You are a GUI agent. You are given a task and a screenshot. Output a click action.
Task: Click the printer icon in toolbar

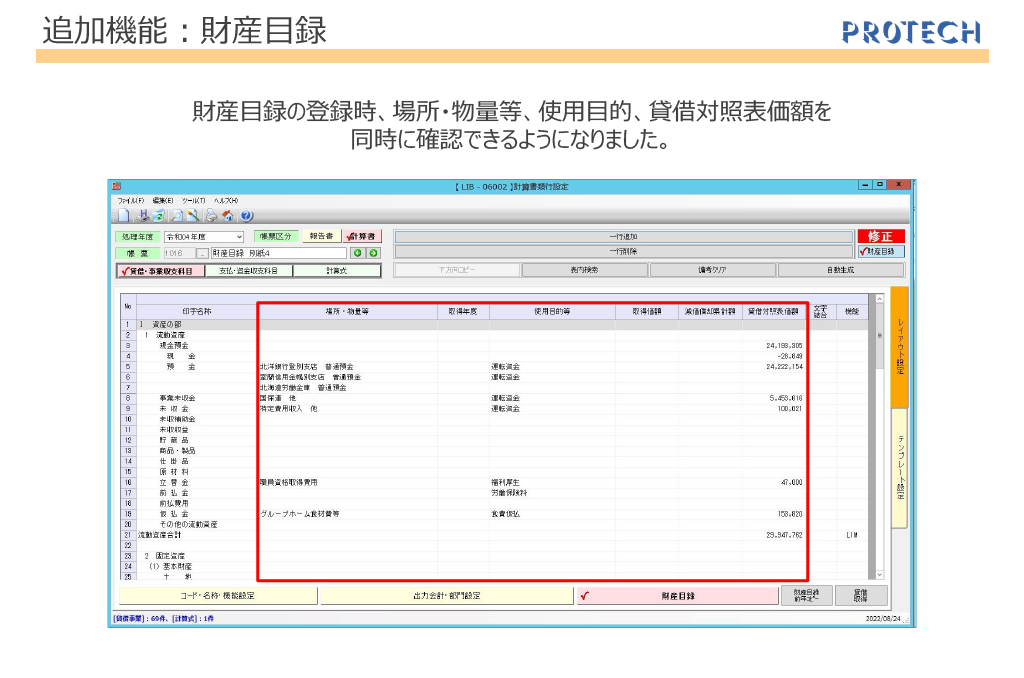pos(211,215)
